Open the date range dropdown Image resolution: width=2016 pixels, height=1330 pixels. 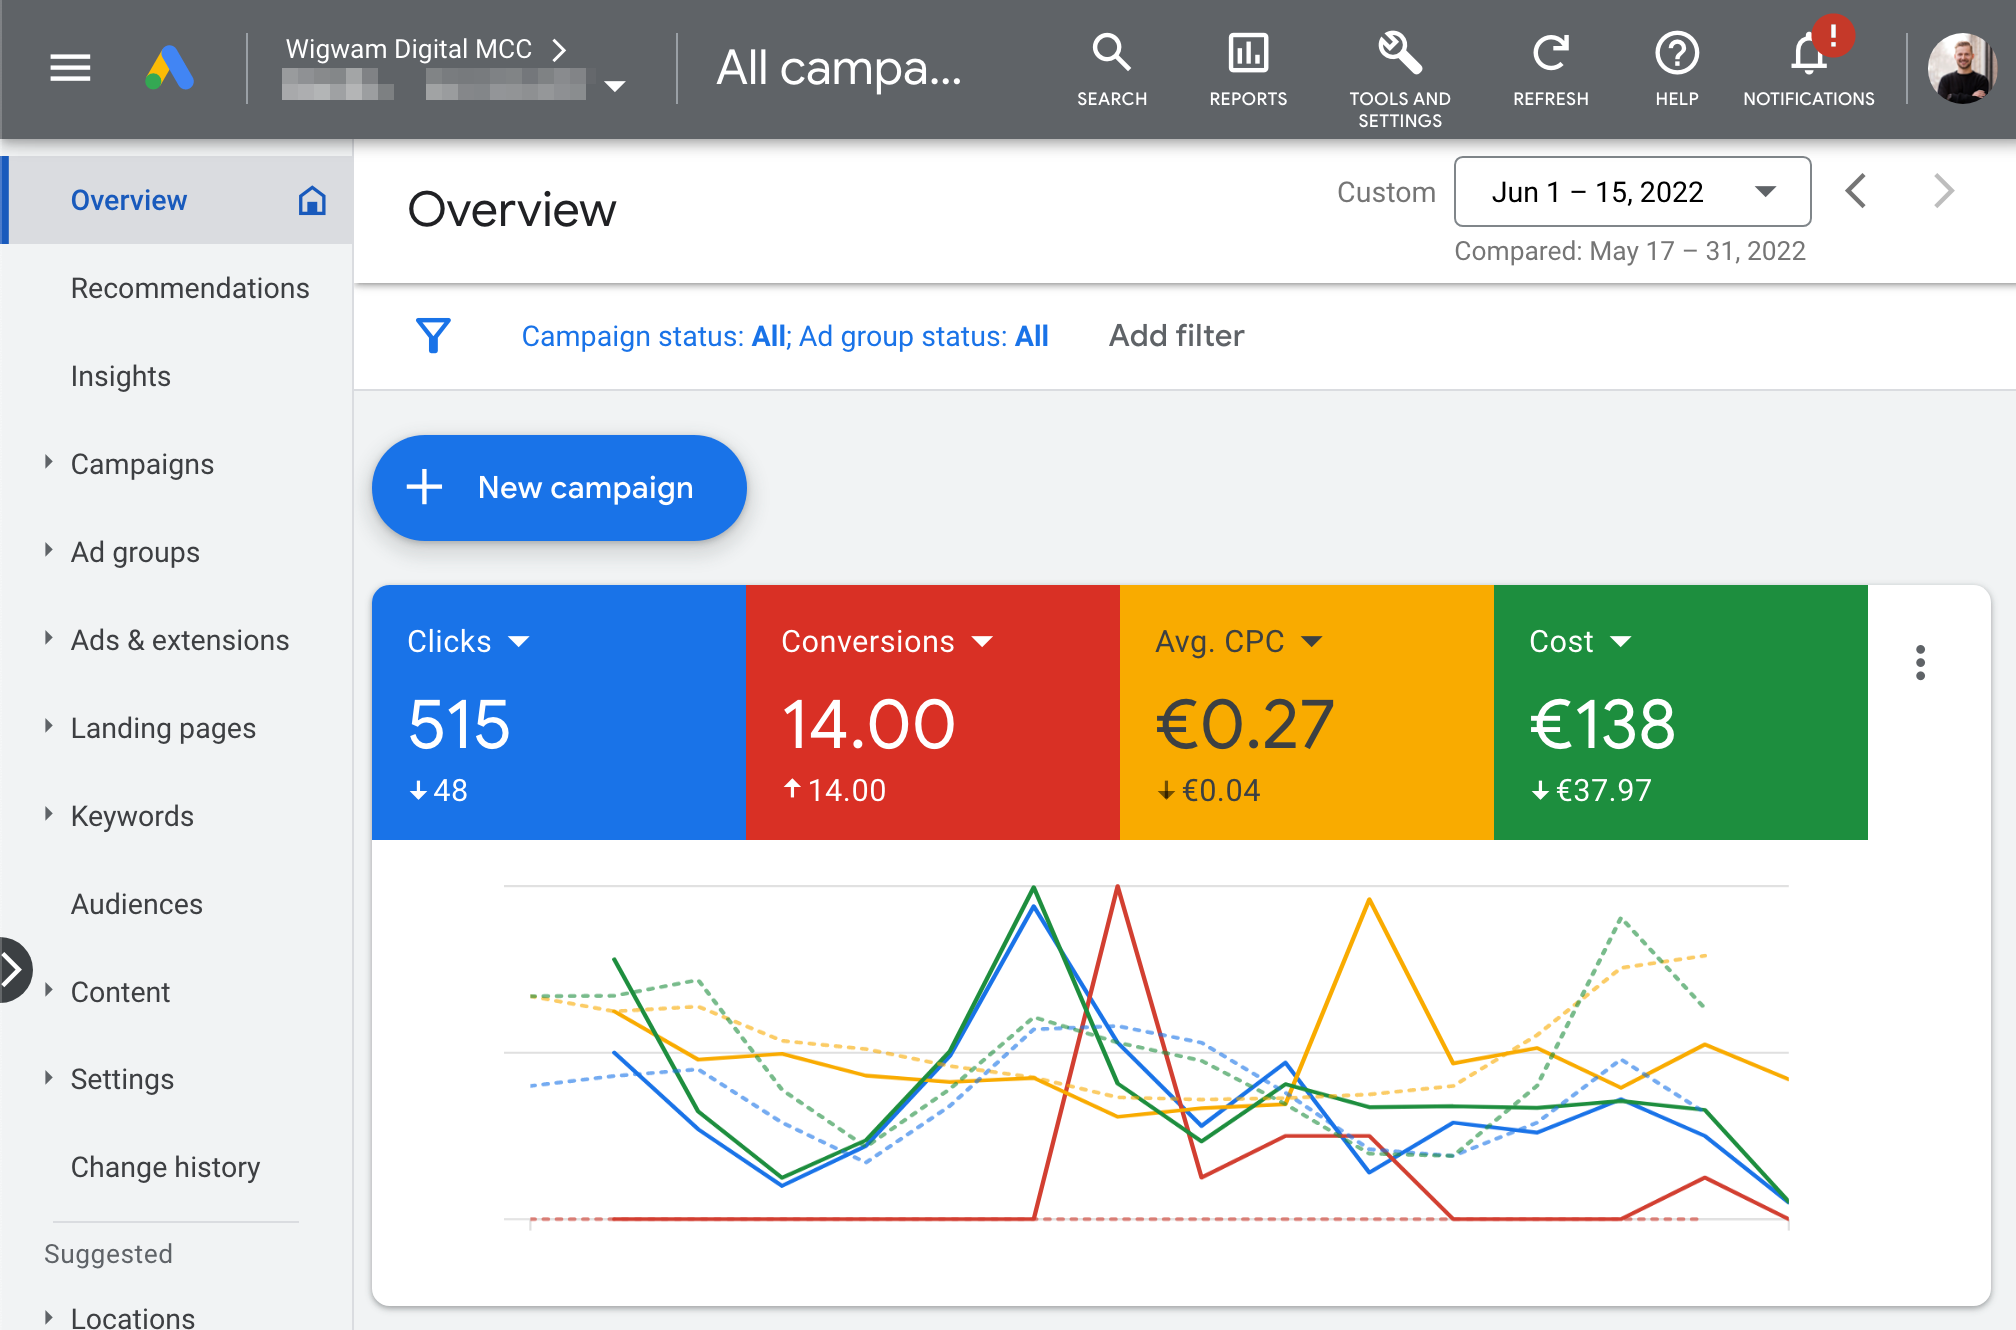1632,192
